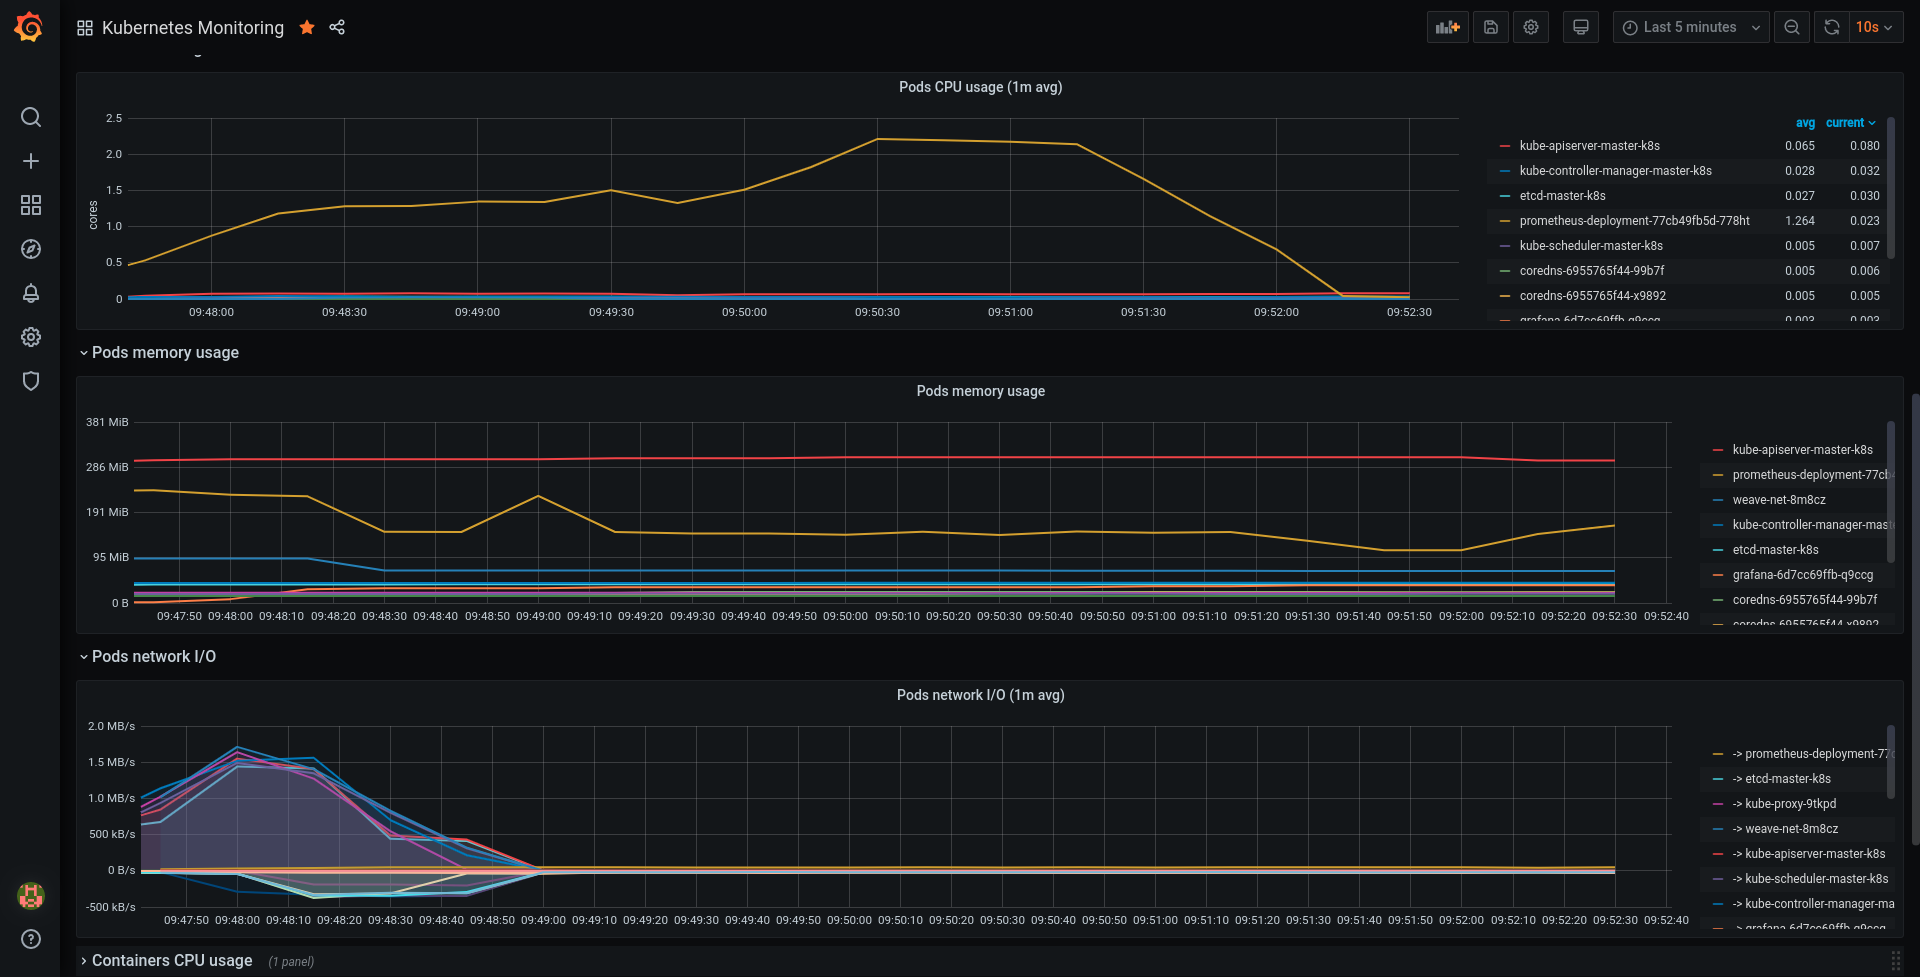This screenshot has height=977, width=1920.
Task: Open the 10s refresh interval dropdown
Action: pyautogui.click(x=1876, y=27)
